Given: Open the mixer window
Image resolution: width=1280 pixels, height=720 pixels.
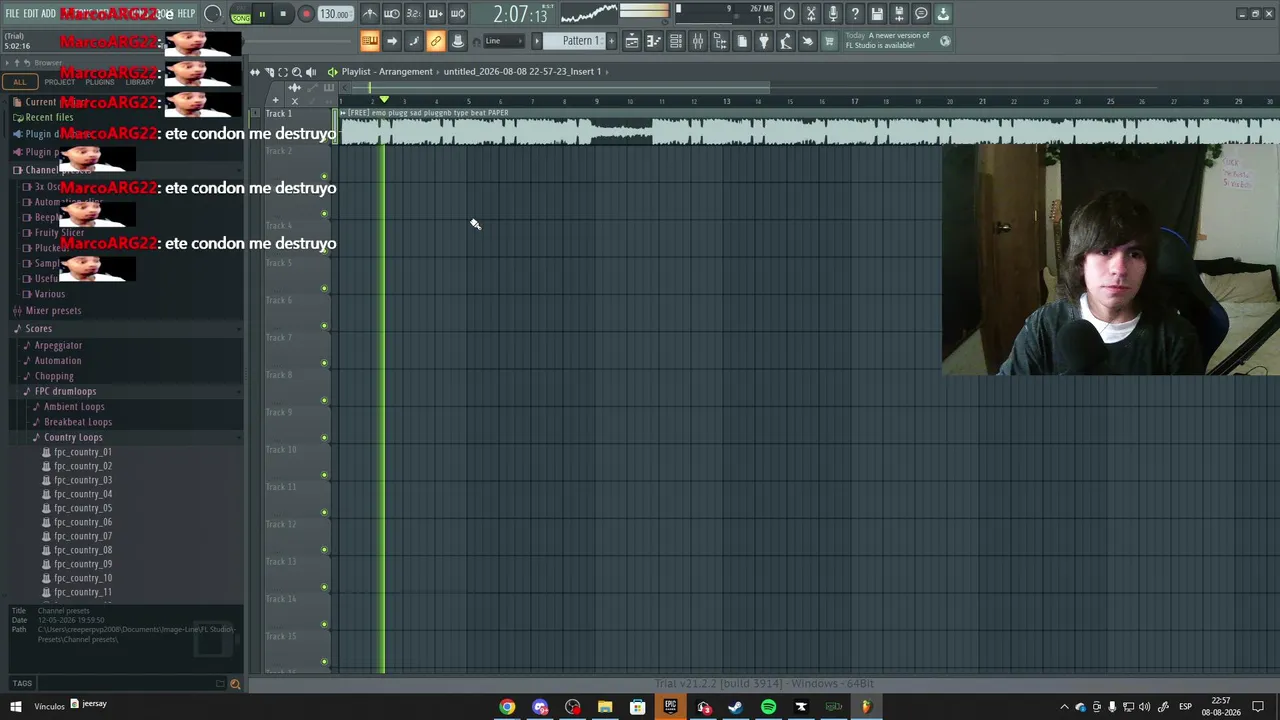Looking at the screenshot, I should pyautogui.click(x=698, y=41).
